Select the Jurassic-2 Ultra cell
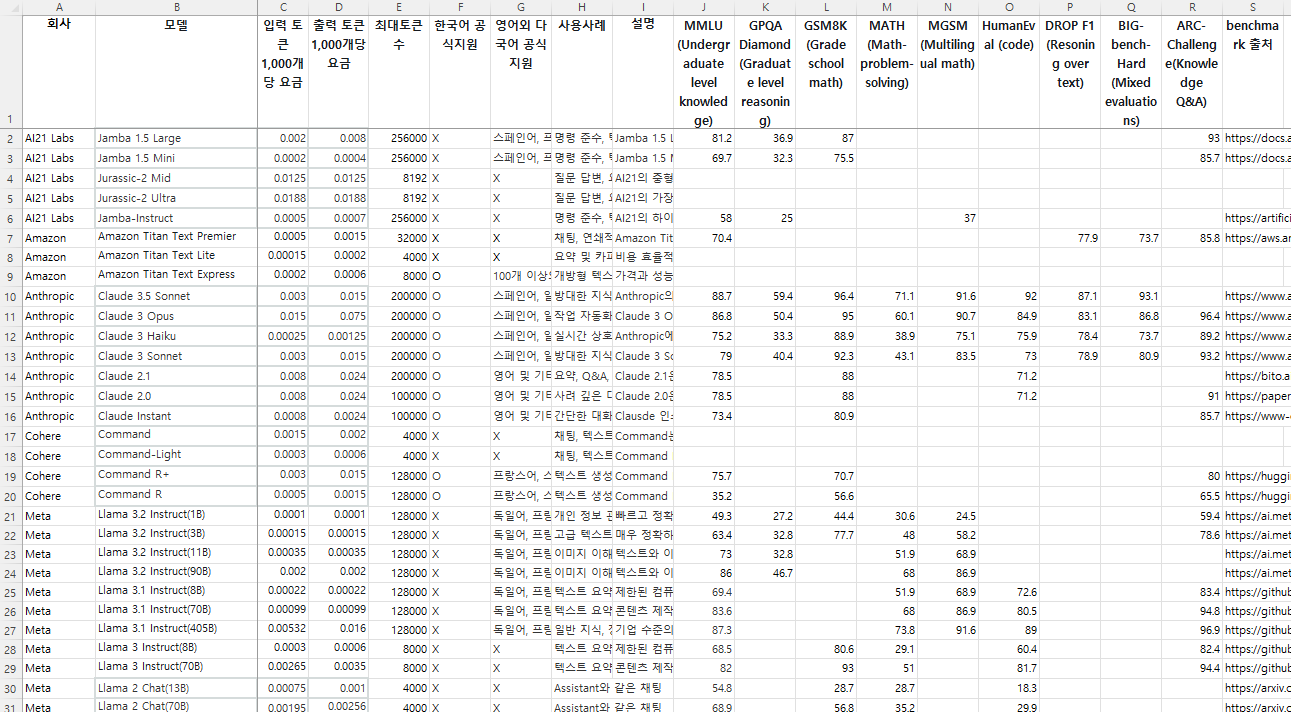Image resolution: width=1291 pixels, height=712 pixels. [176, 198]
